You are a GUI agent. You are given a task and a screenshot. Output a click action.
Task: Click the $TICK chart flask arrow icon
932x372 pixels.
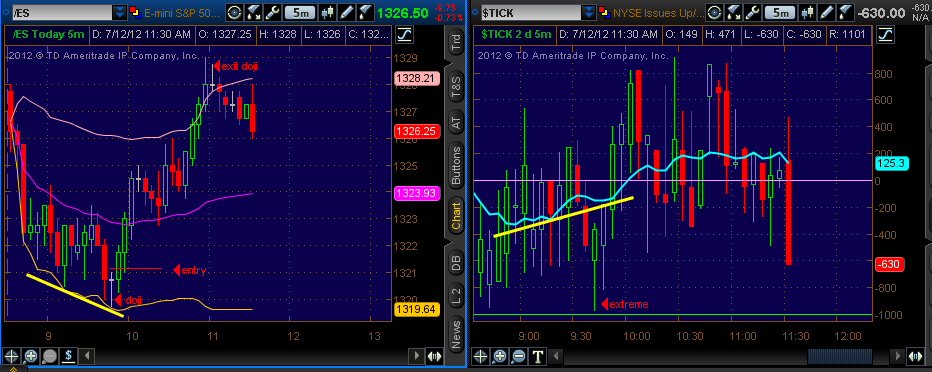734,11
